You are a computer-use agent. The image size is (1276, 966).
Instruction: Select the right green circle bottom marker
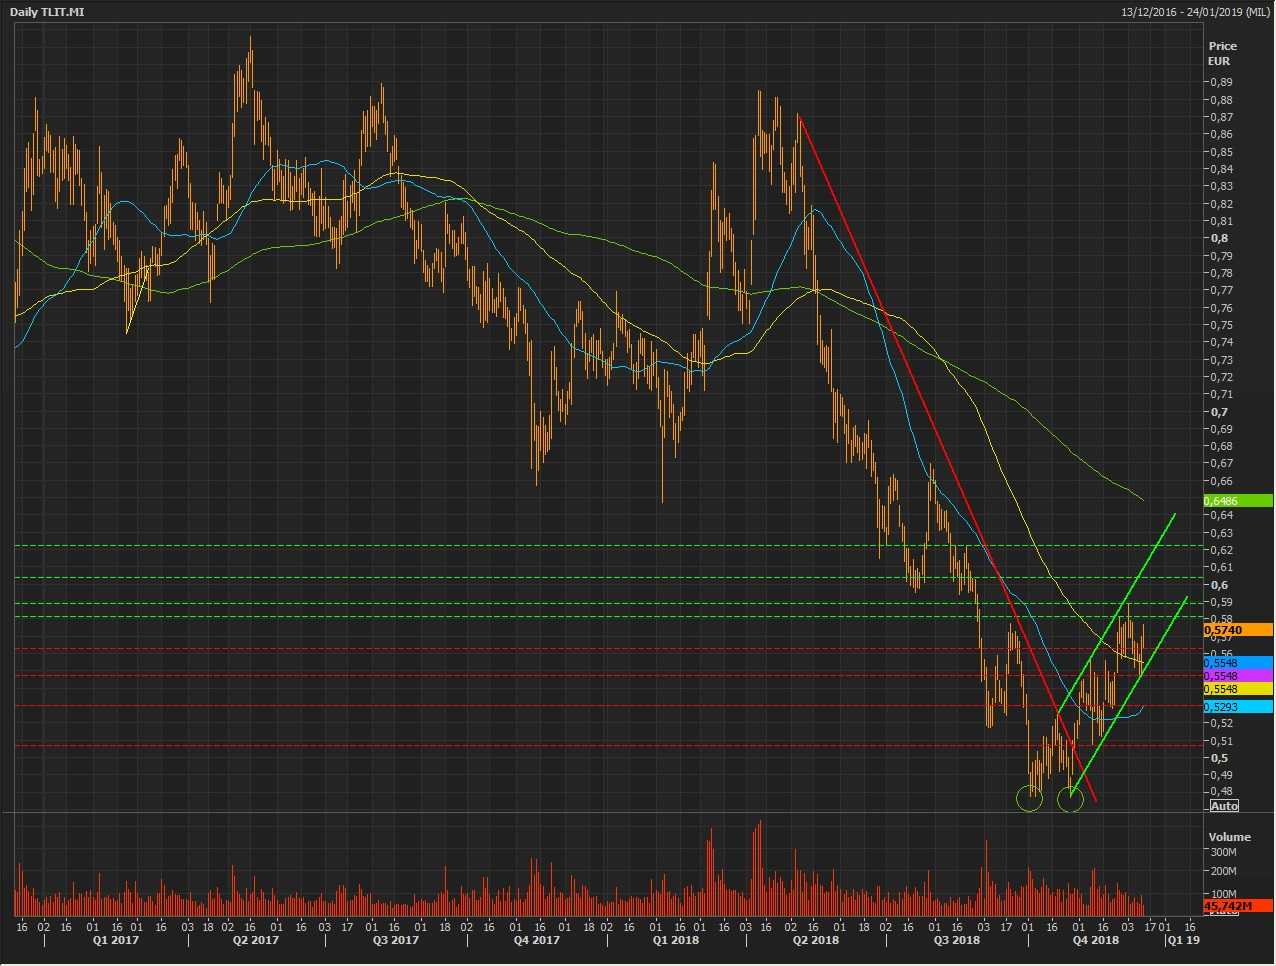1070,798
